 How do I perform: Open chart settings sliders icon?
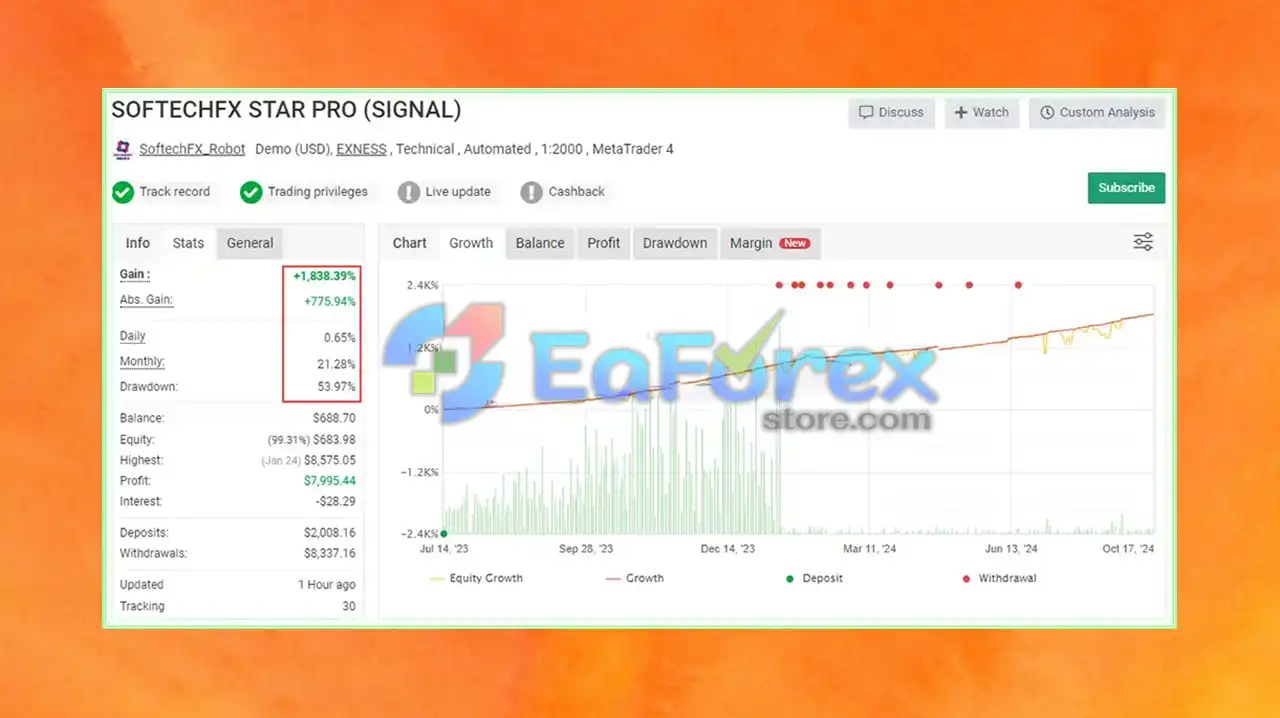[x=1143, y=242]
